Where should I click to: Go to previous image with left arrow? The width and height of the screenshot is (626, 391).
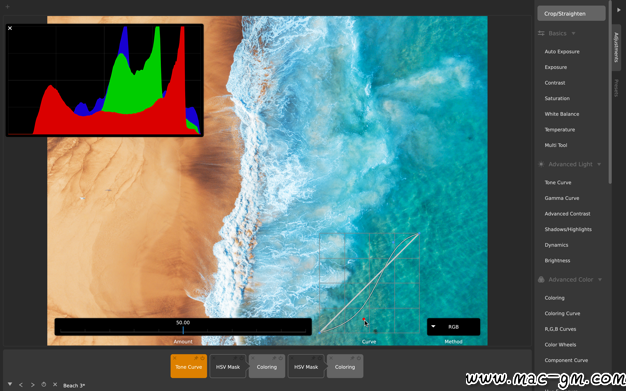pos(21,385)
